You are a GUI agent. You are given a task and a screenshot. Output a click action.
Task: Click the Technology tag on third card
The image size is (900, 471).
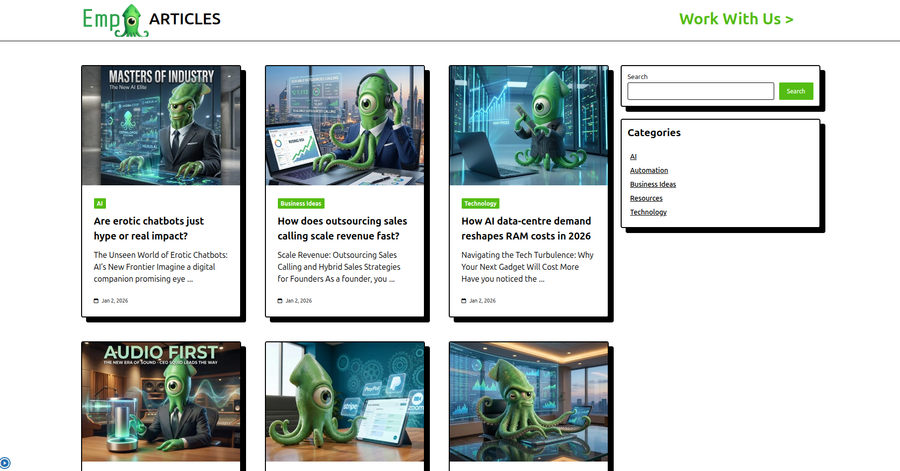click(x=480, y=203)
